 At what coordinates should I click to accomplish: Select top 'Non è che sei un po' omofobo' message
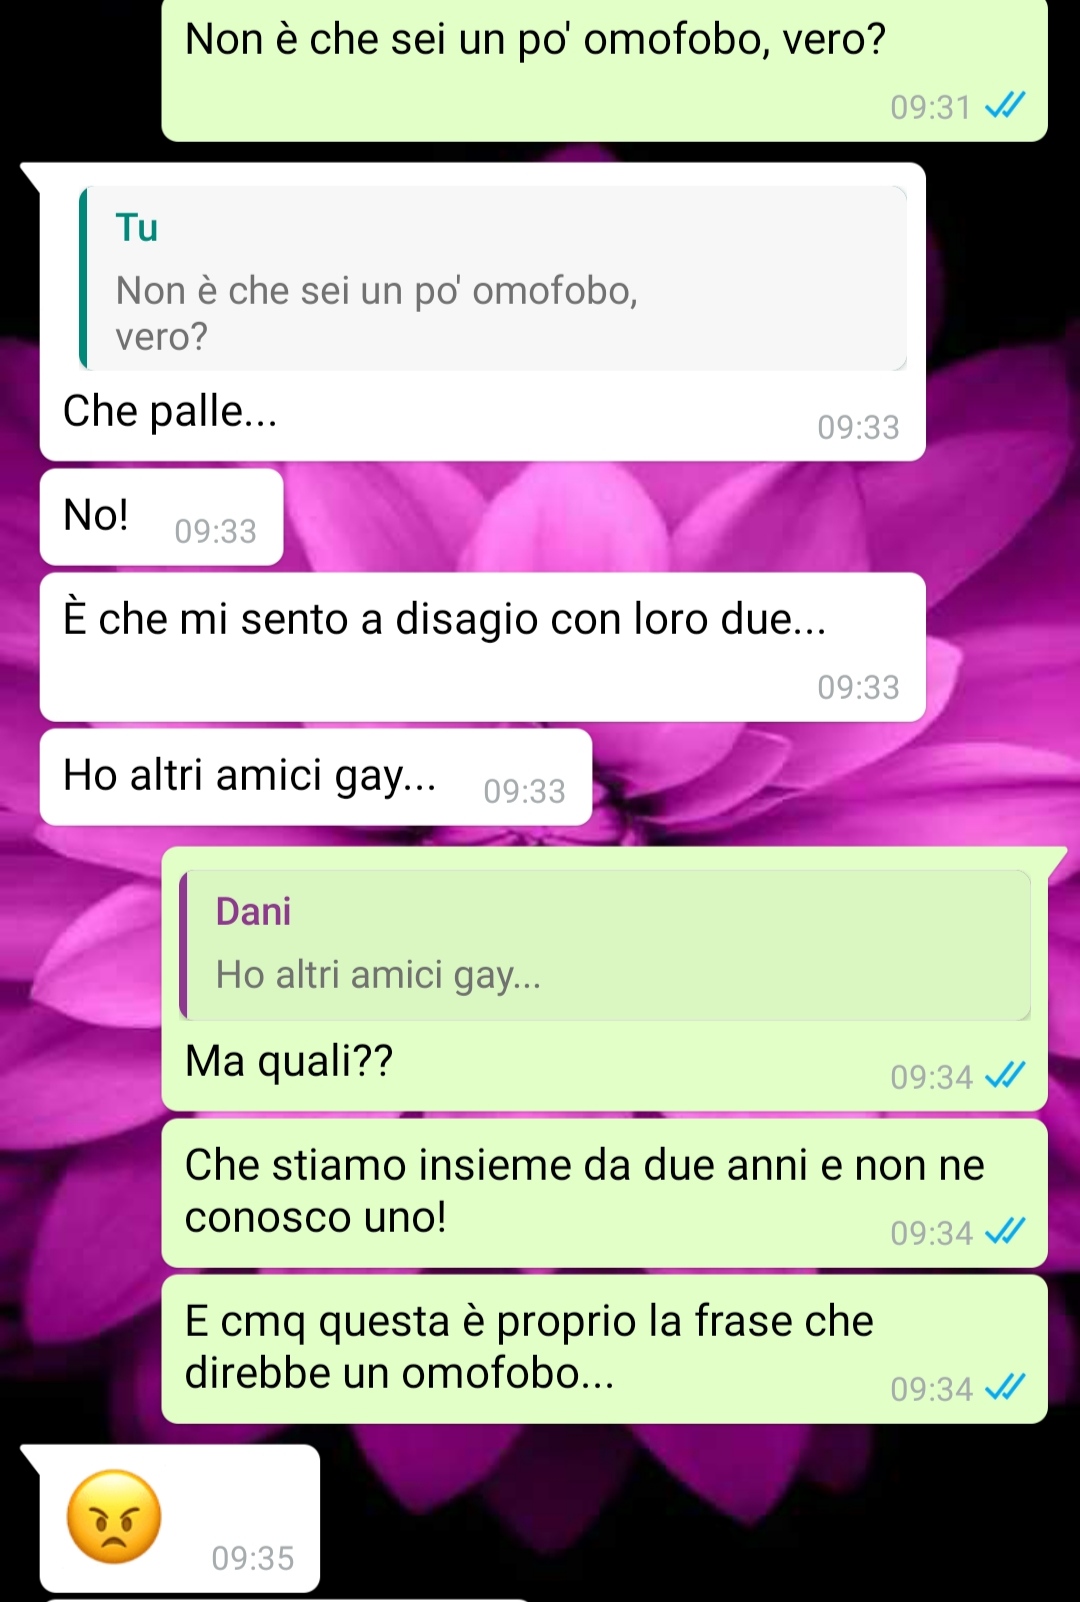(604, 70)
